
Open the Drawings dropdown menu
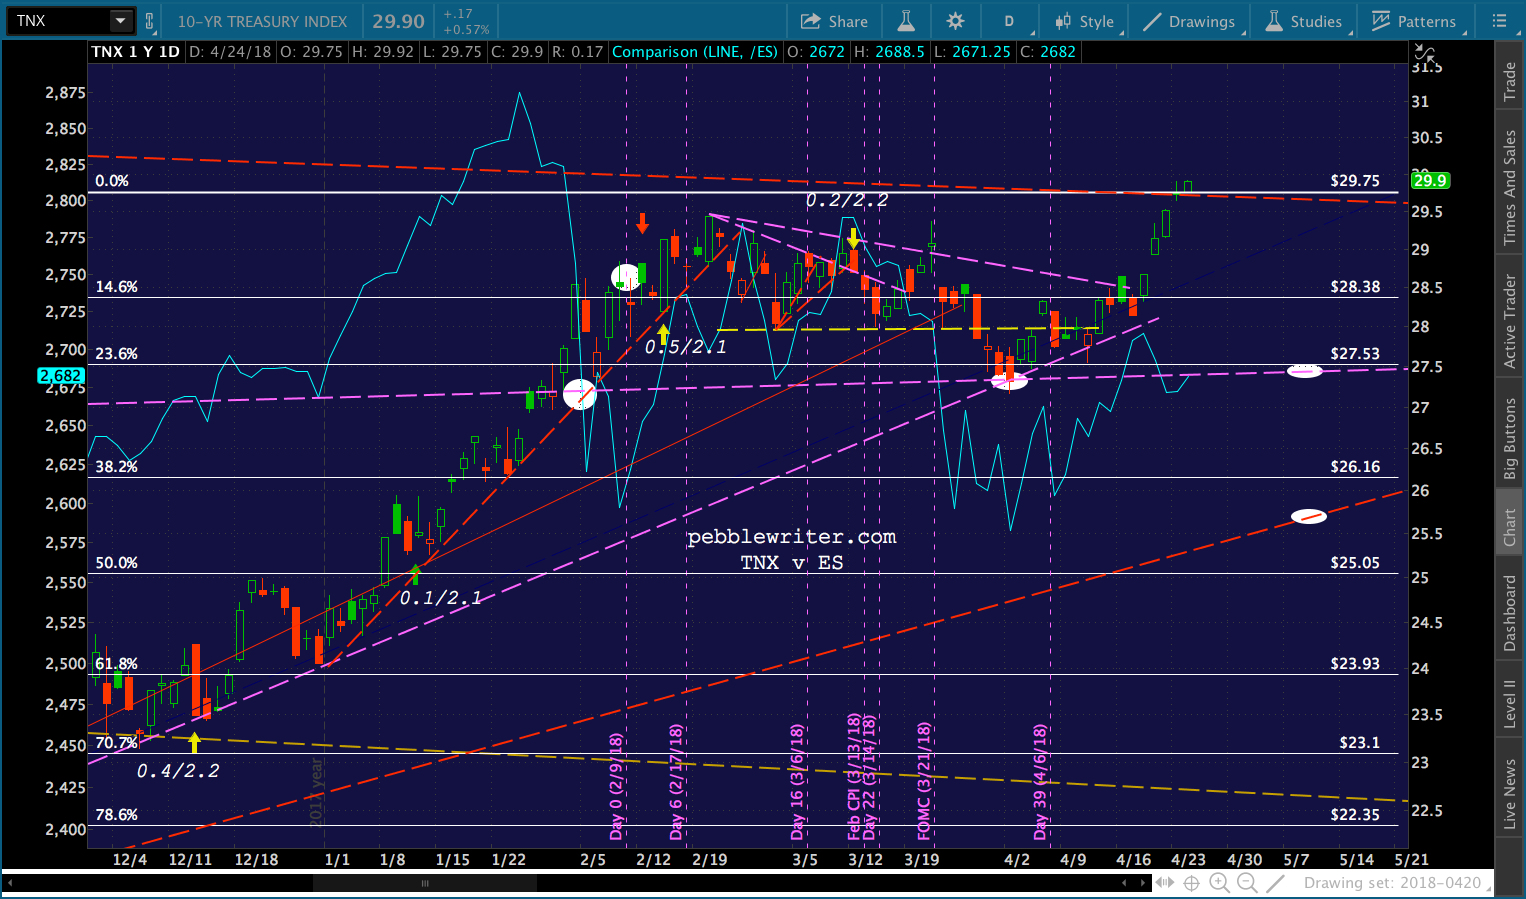pos(1189,21)
